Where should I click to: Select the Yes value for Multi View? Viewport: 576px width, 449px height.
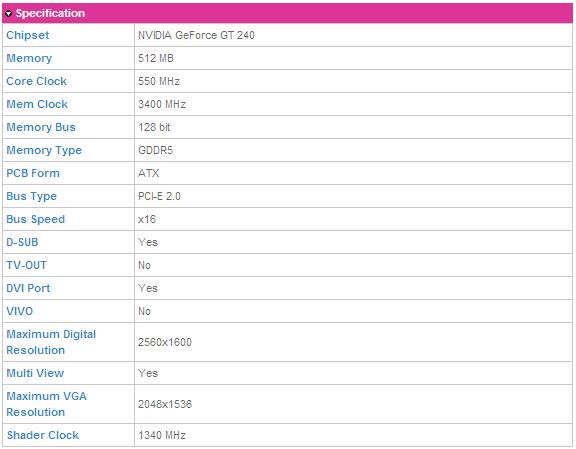pos(148,373)
